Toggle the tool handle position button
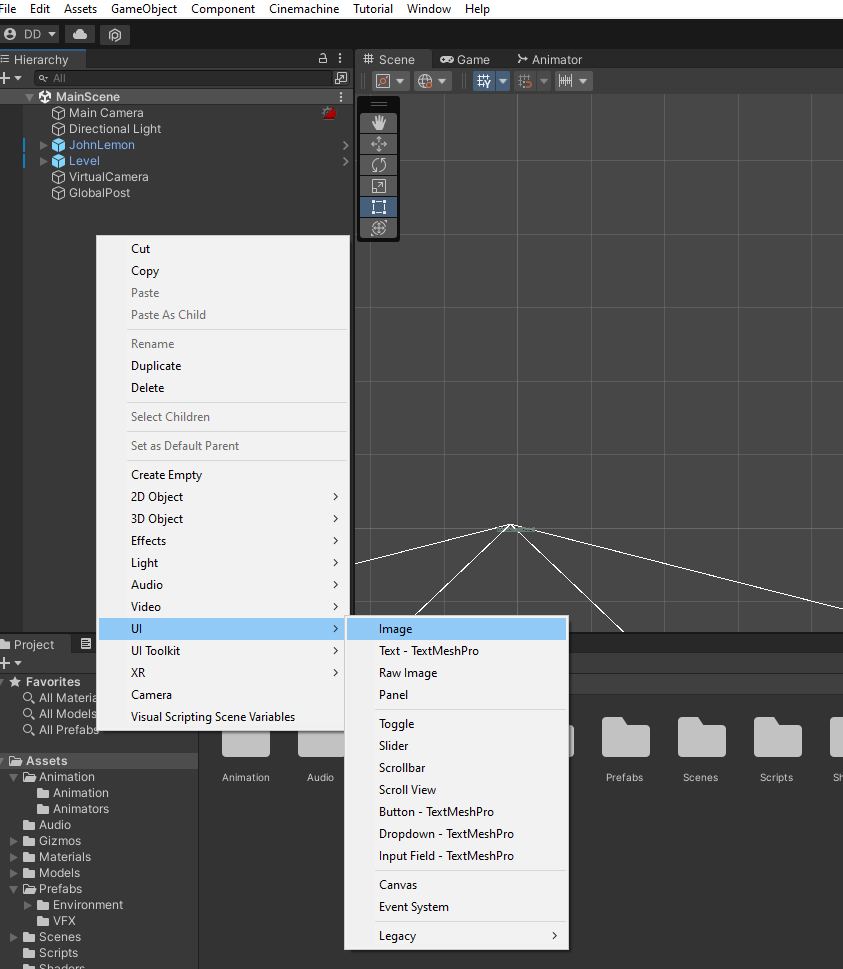This screenshot has width=843, height=969. click(x=383, y=81)
